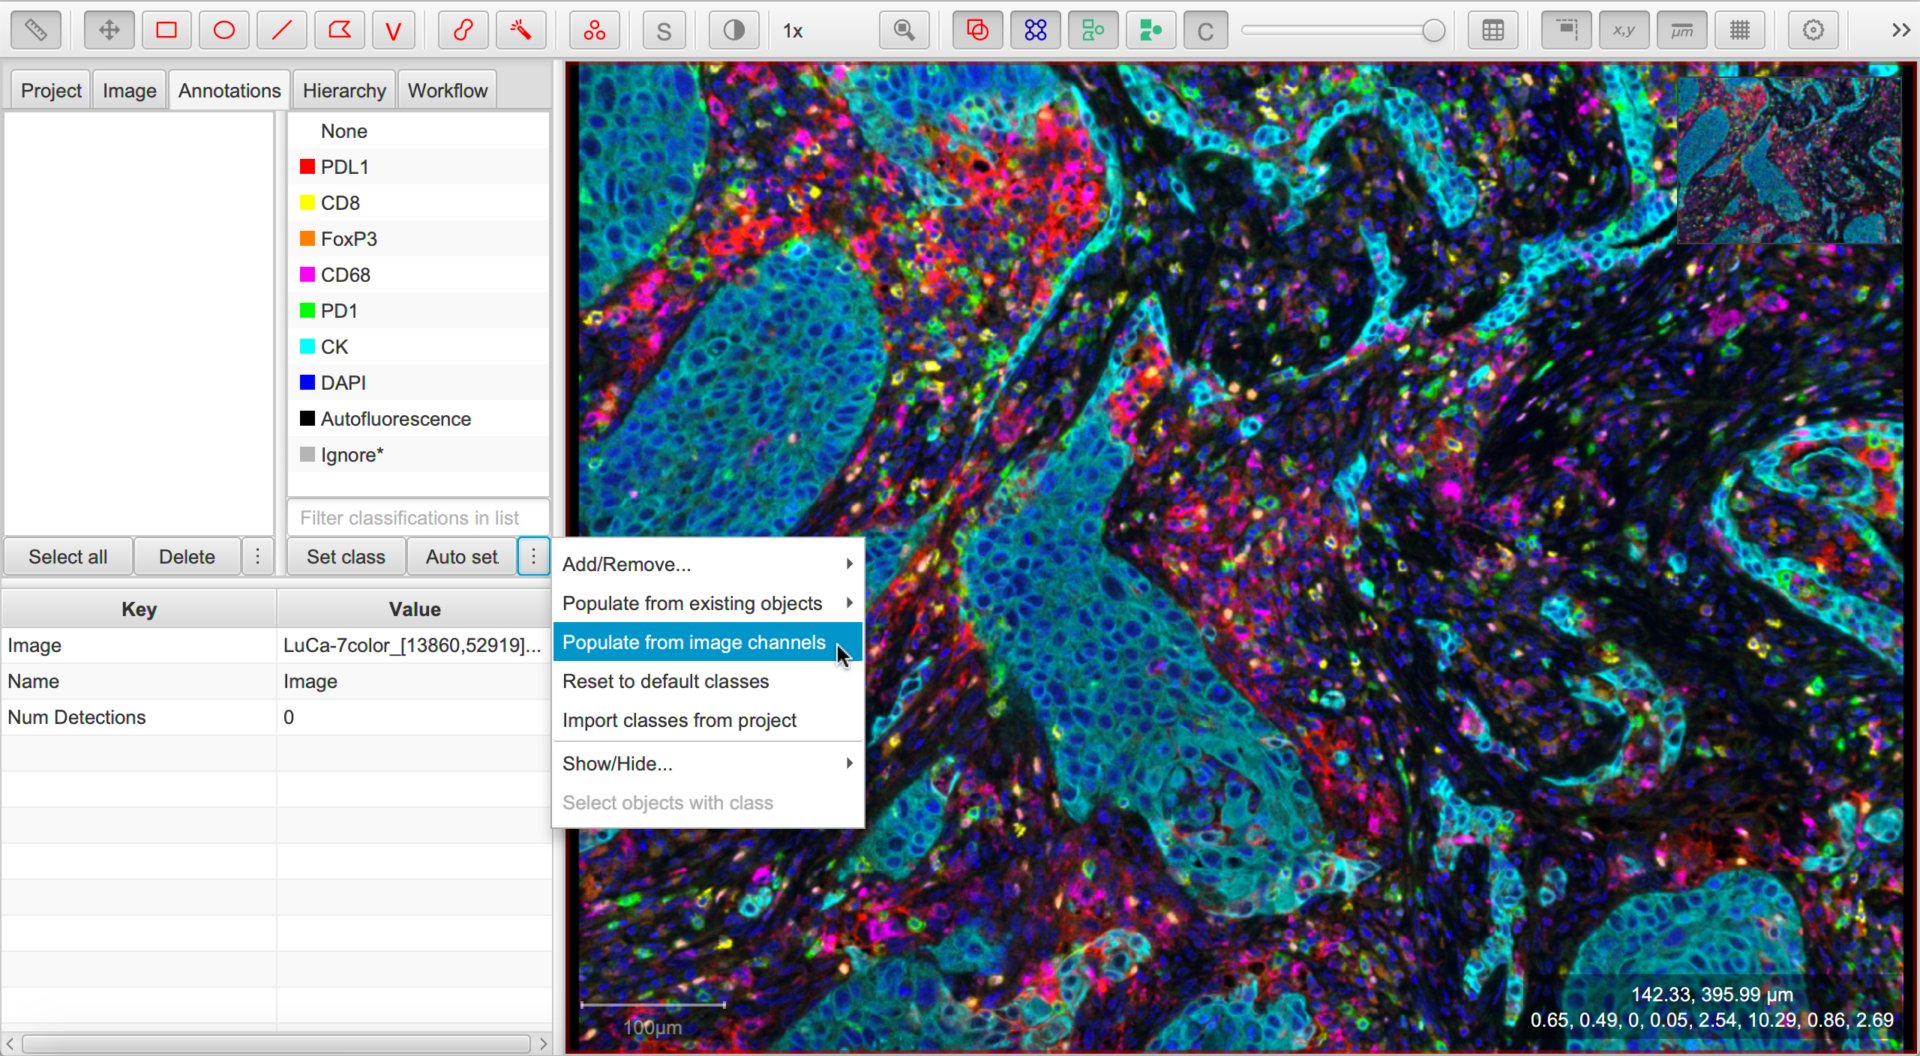Image resolution: width=1920 pixels, height=1056 pixels.
Task: Select the Move tool
Action: click(x=109, y=30)
